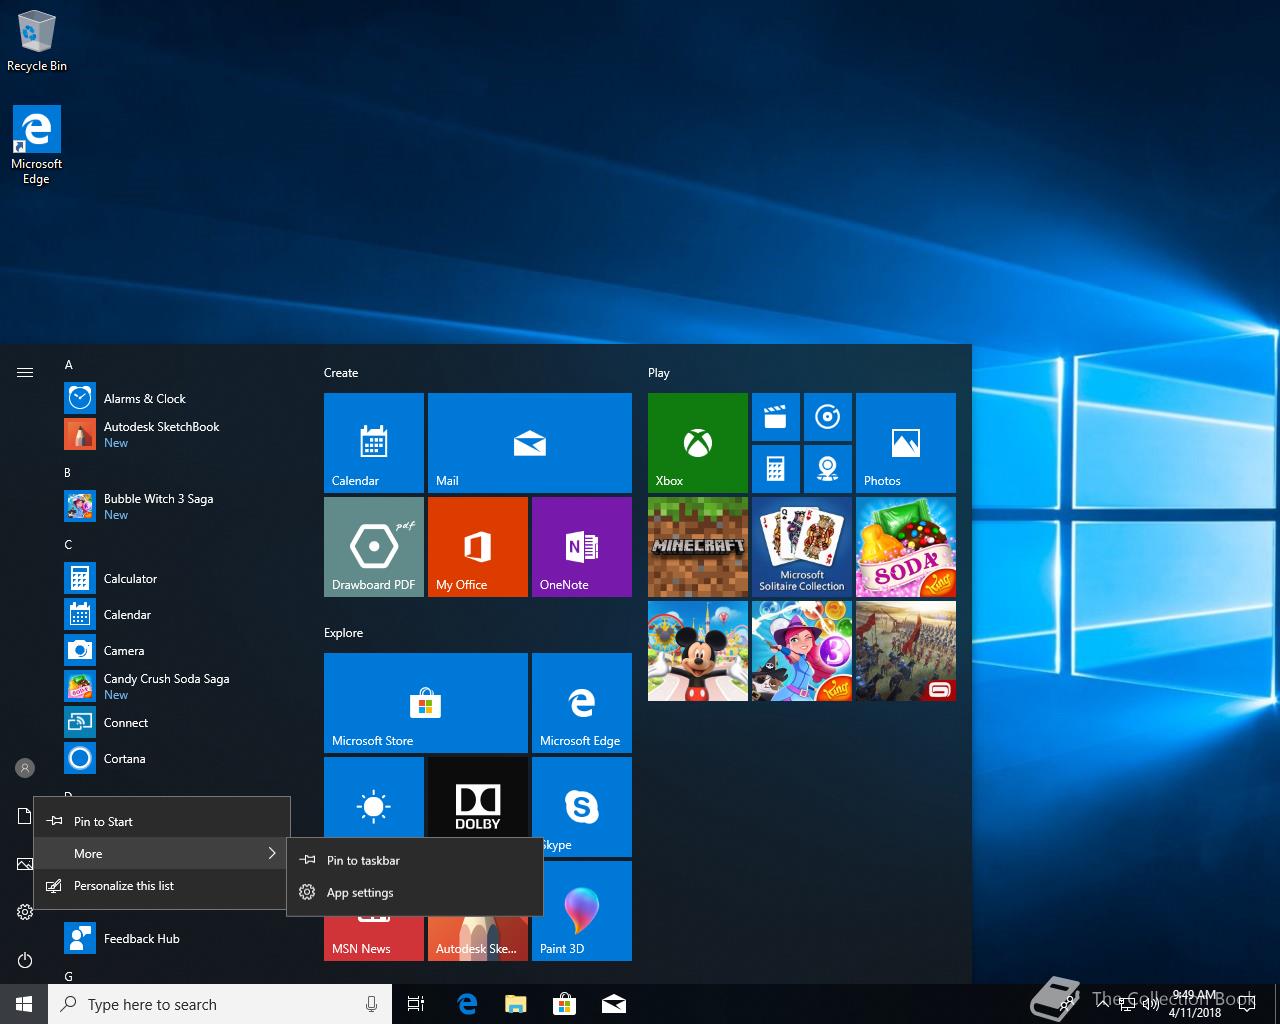Open Documents from Start sidebar

point(25,816)
